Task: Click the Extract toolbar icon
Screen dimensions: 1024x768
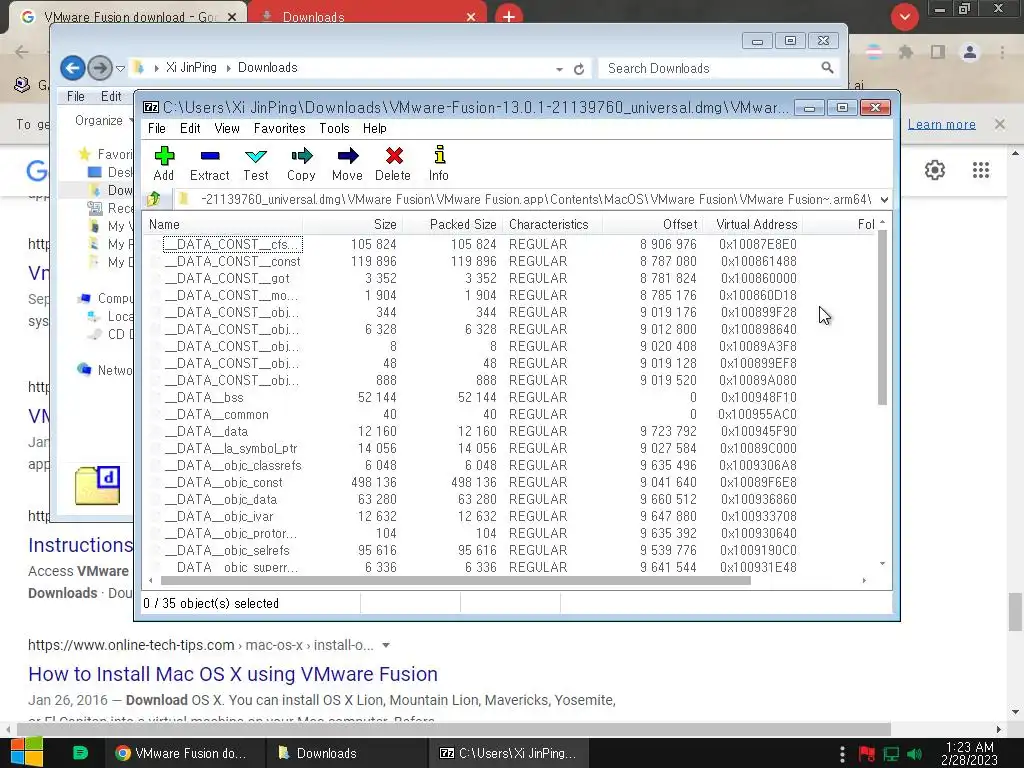Action: coord(210,163)
